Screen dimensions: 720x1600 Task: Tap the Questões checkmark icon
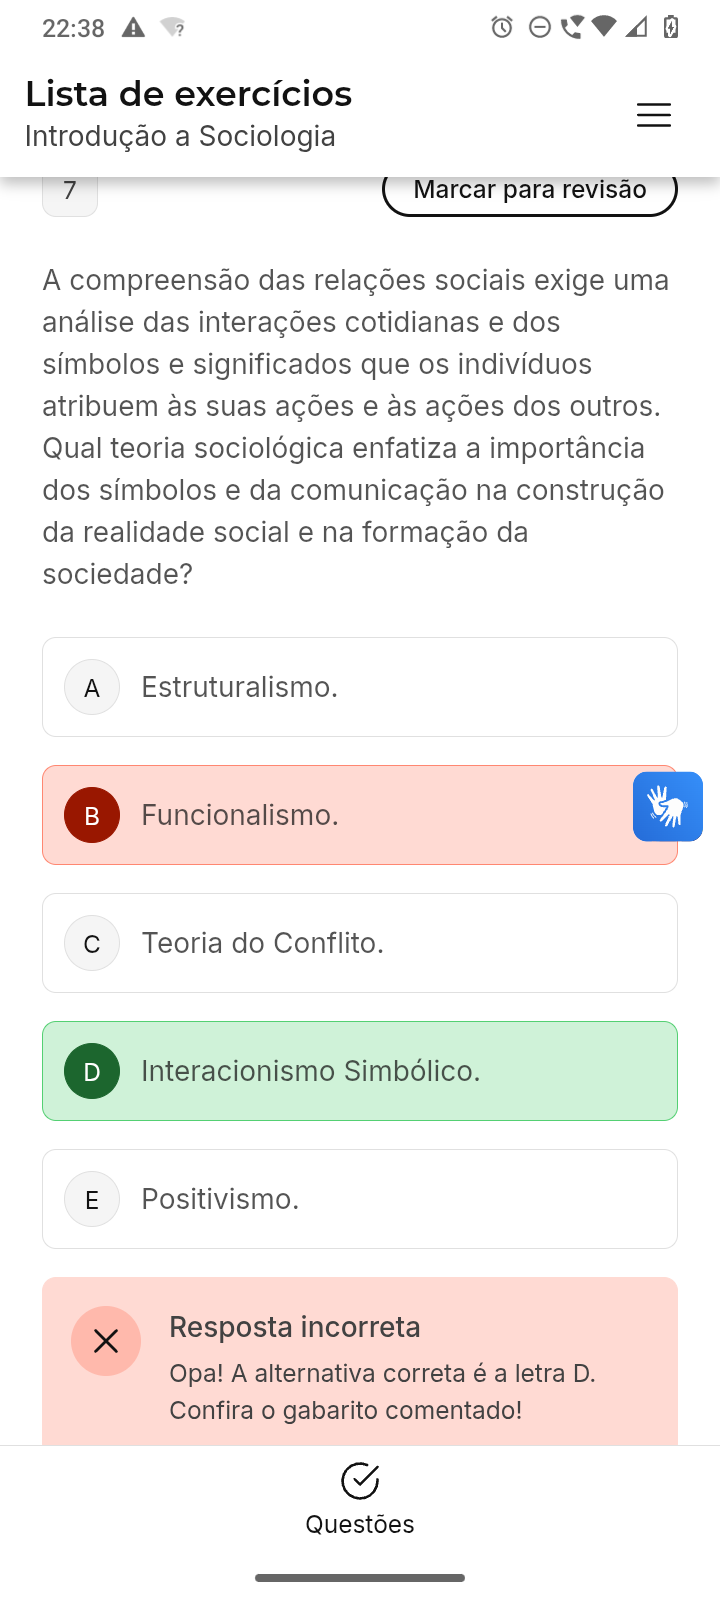click(360, 1481)
